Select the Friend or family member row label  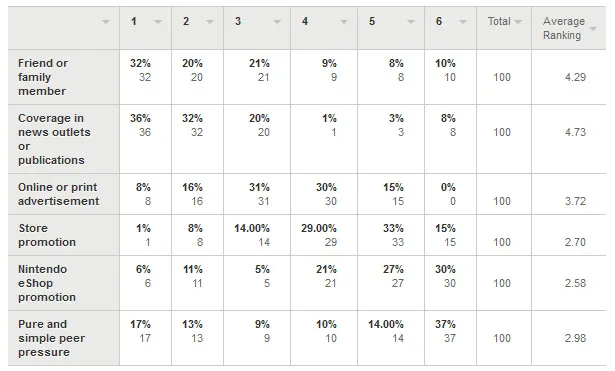click(x=43, y=77)
